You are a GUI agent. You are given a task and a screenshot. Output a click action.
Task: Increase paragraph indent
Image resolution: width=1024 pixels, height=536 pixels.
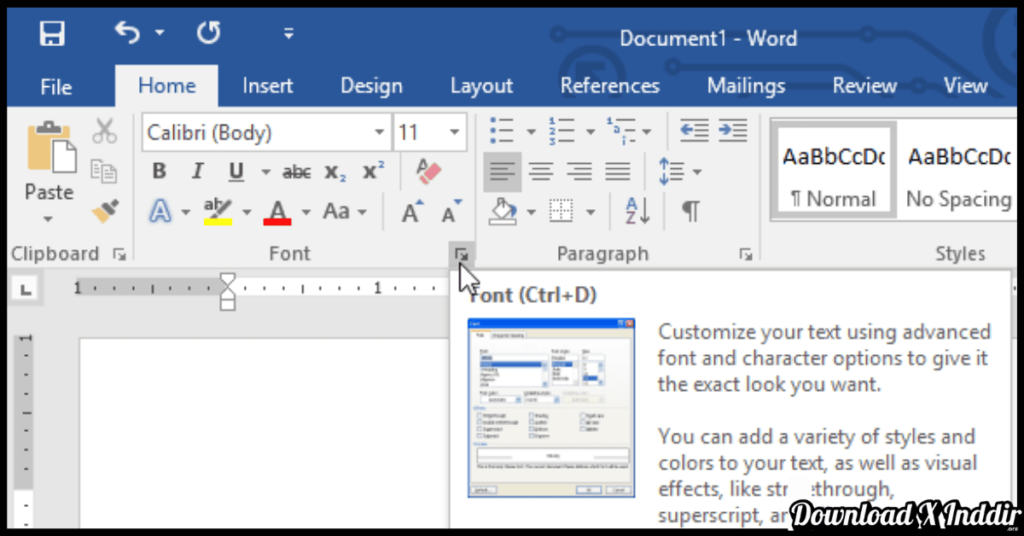click(733, 131)
